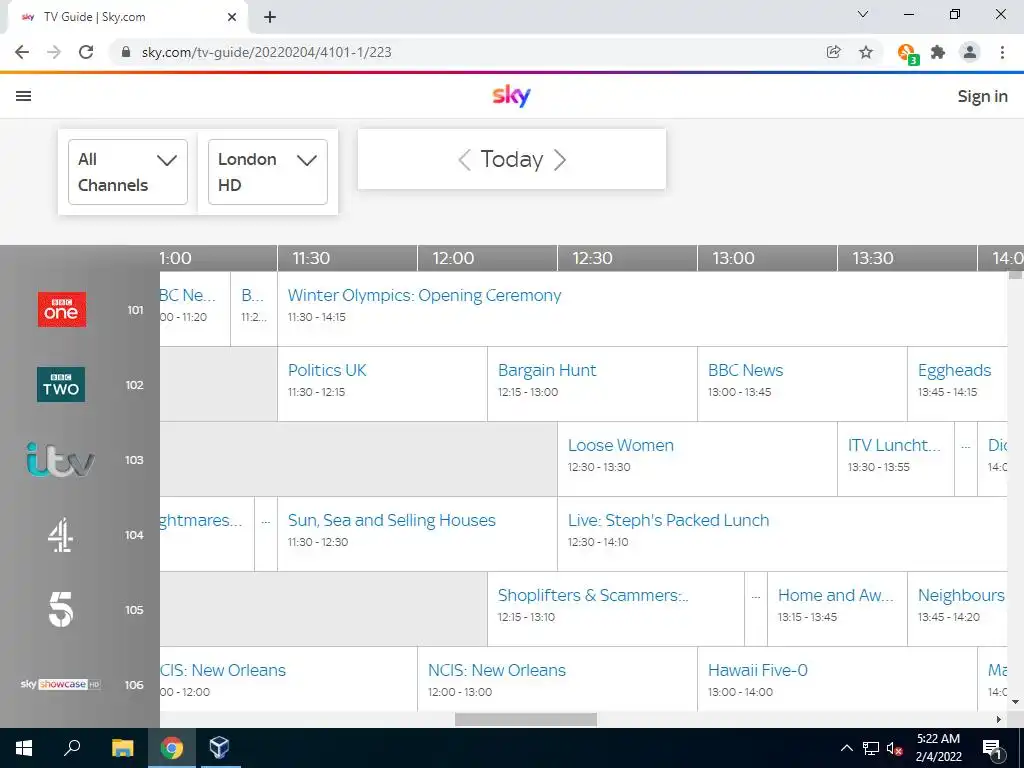Open the Neighbours programme
This screenshot has width=1024, height=768.
957,609
